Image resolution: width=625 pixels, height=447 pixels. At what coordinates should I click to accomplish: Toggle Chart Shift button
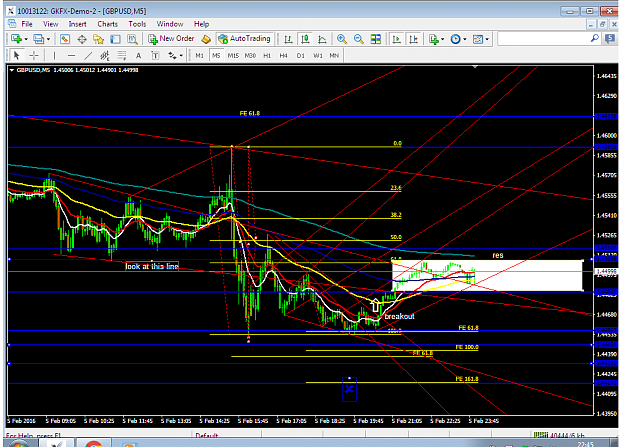[414, 39]
